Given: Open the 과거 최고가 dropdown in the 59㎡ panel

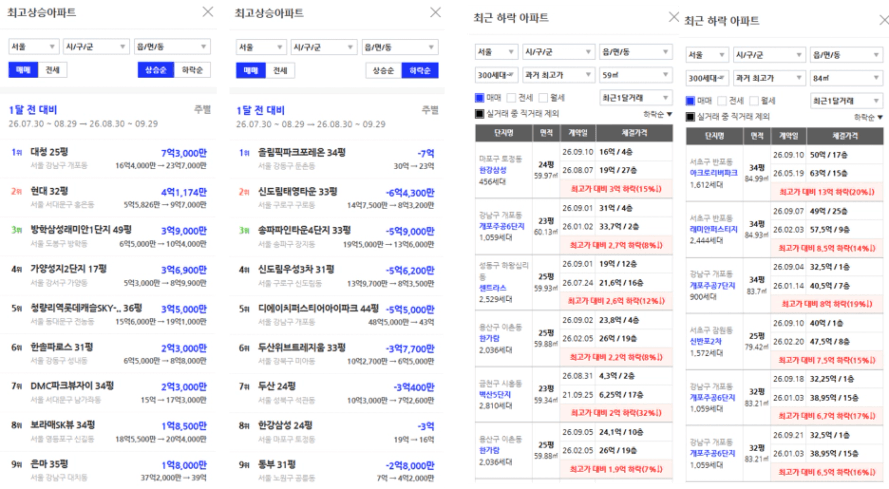Looking at the screenshot, I should (558, 75).
